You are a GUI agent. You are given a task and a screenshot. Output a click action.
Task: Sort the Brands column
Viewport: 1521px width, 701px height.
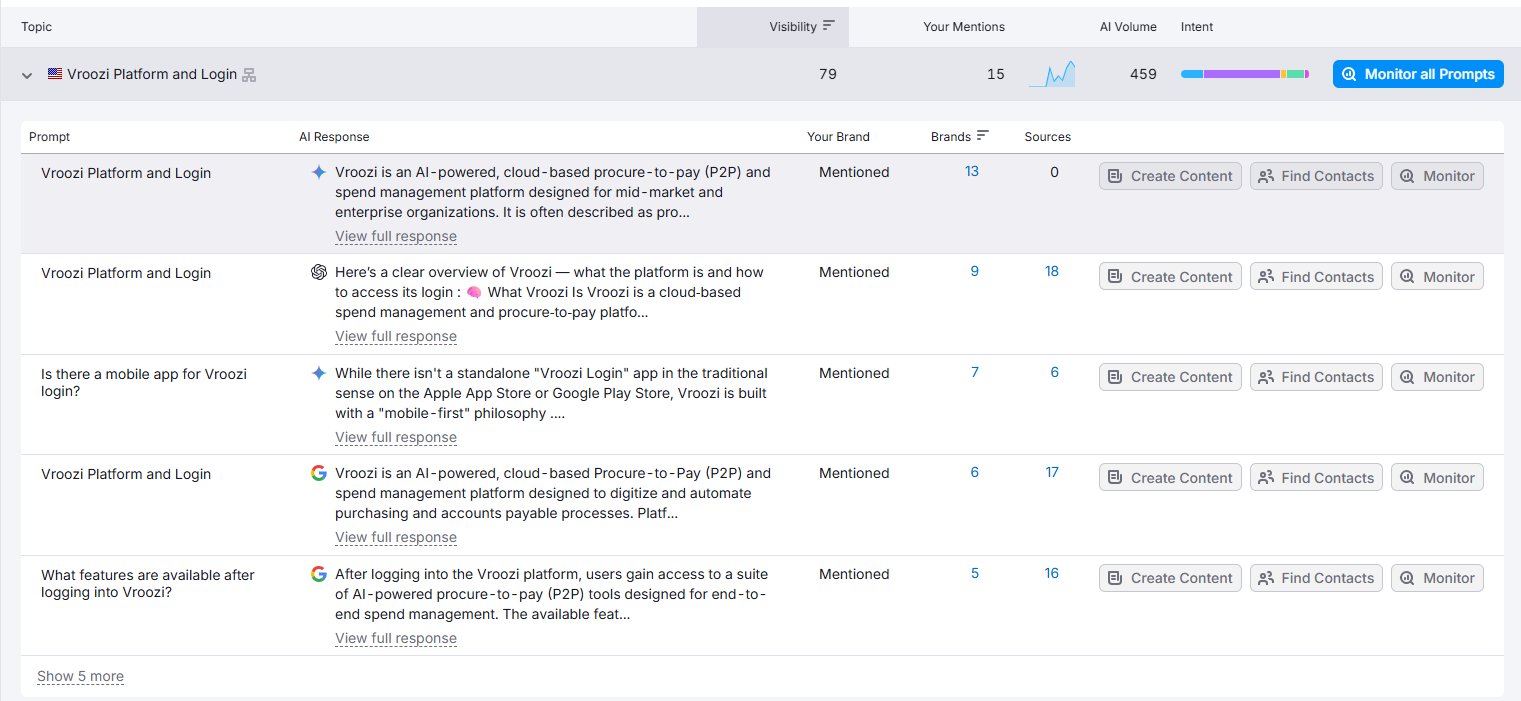(x=959, y=136)
